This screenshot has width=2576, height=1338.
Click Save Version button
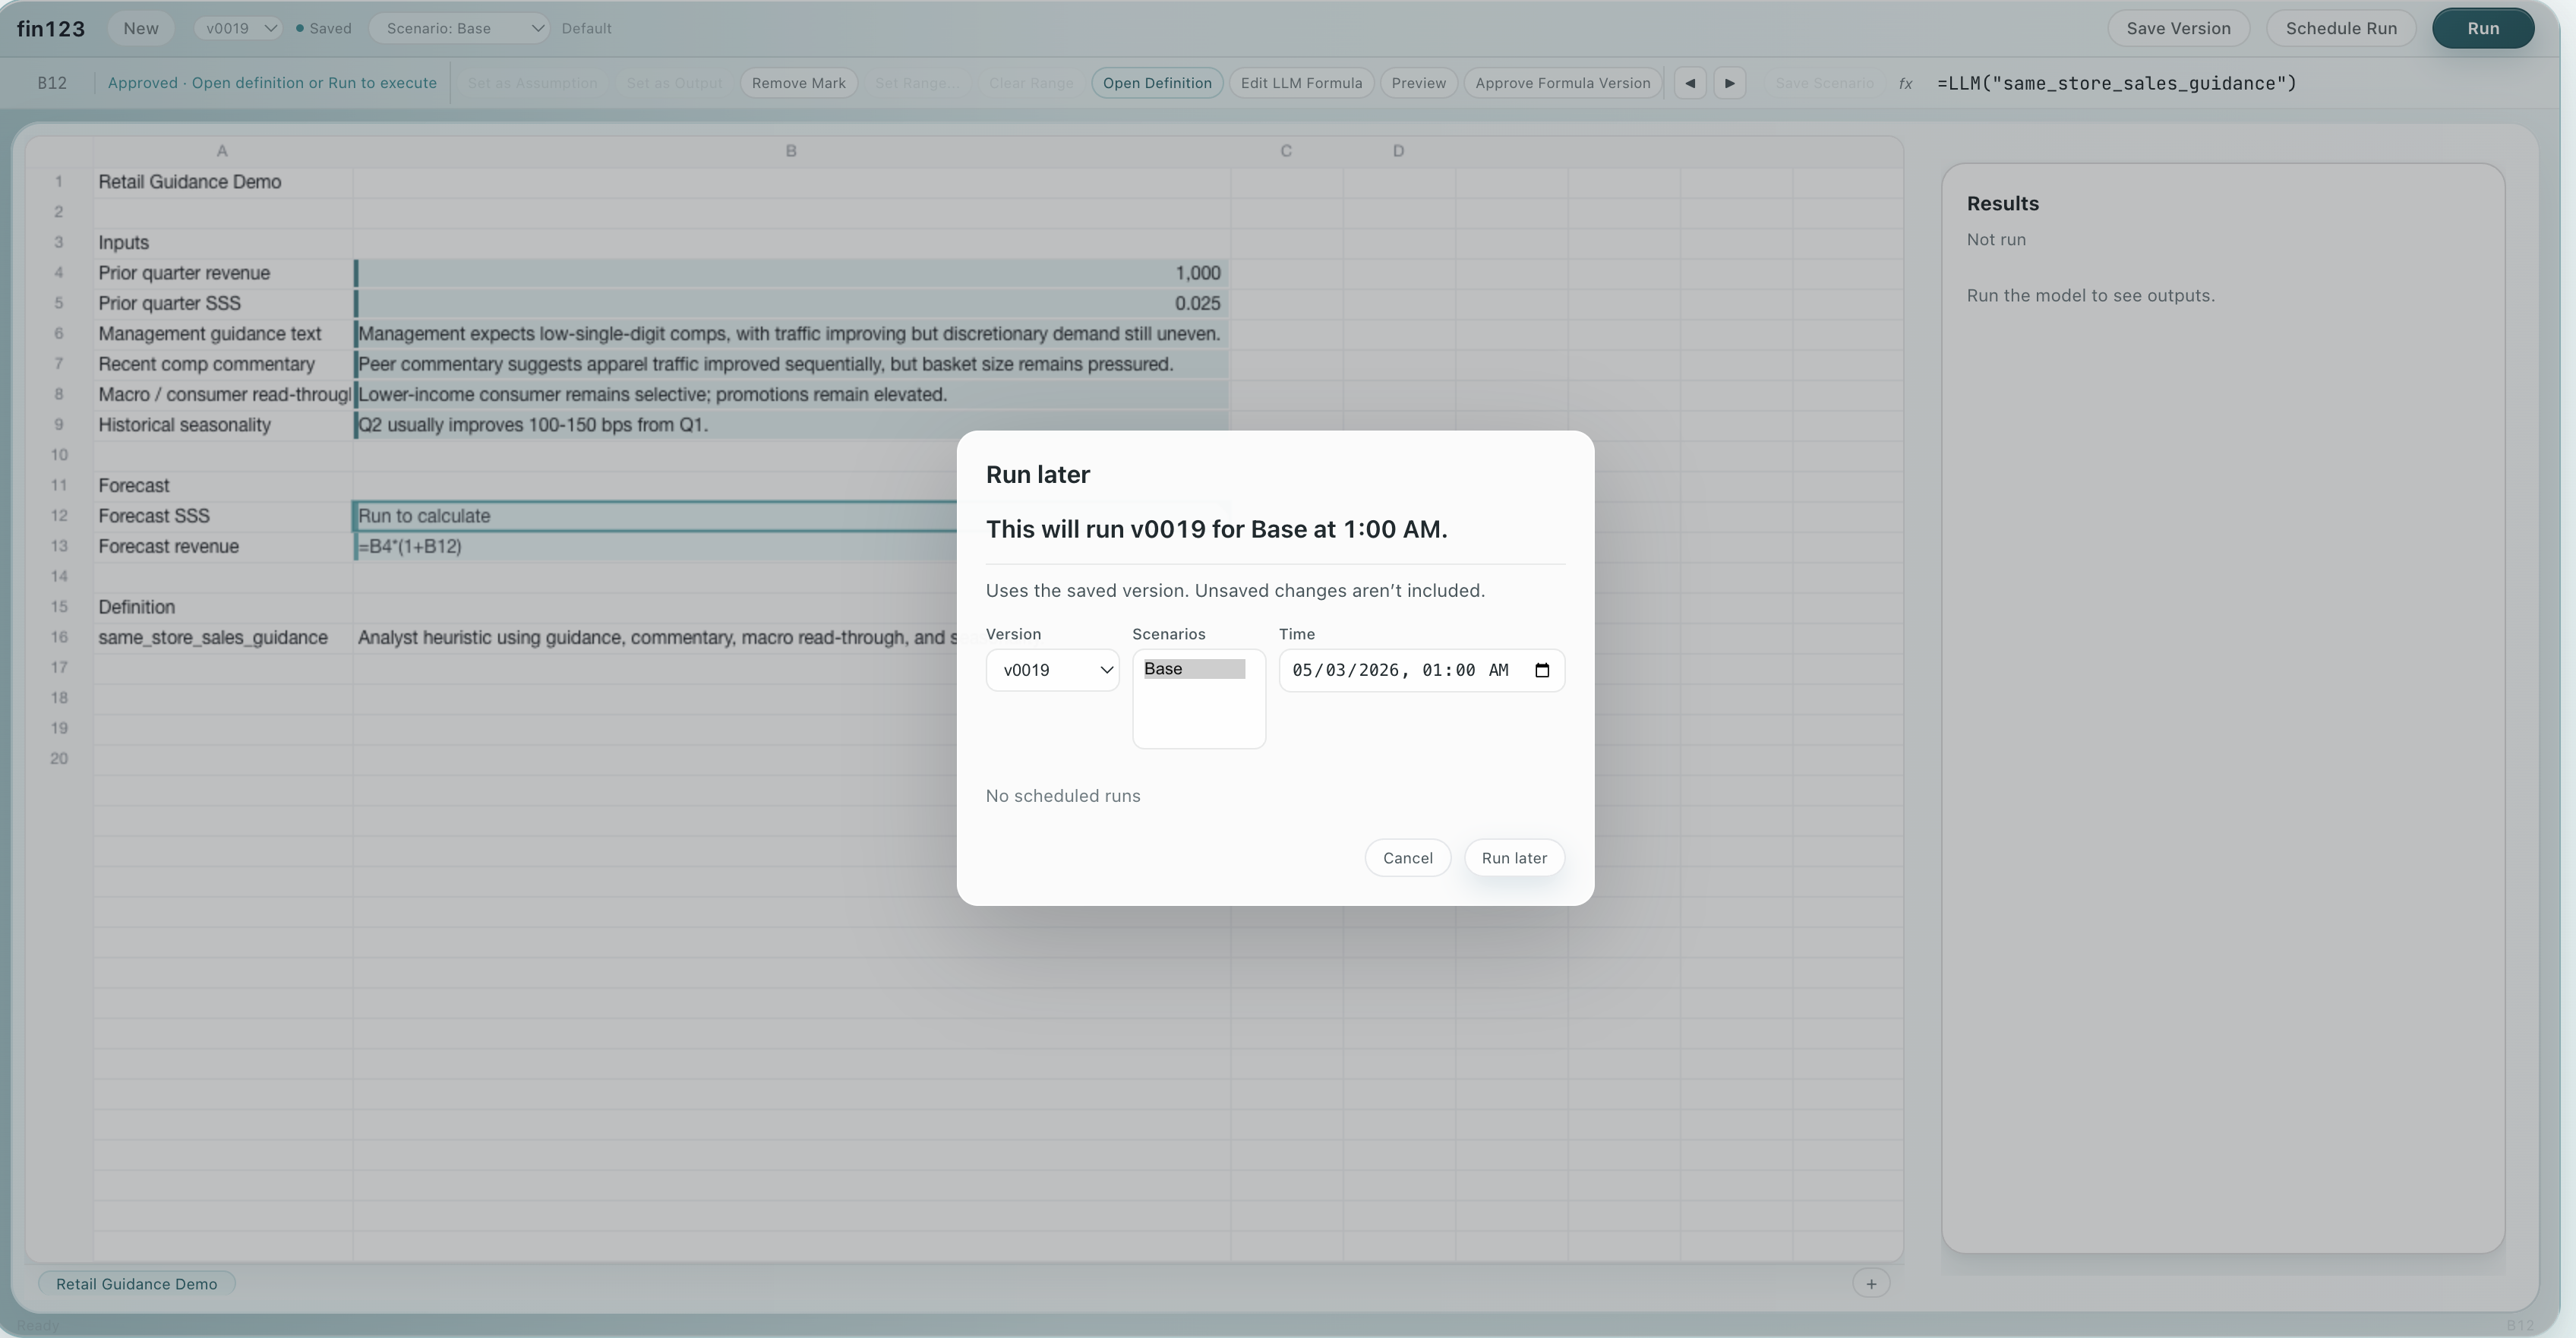2178,28
